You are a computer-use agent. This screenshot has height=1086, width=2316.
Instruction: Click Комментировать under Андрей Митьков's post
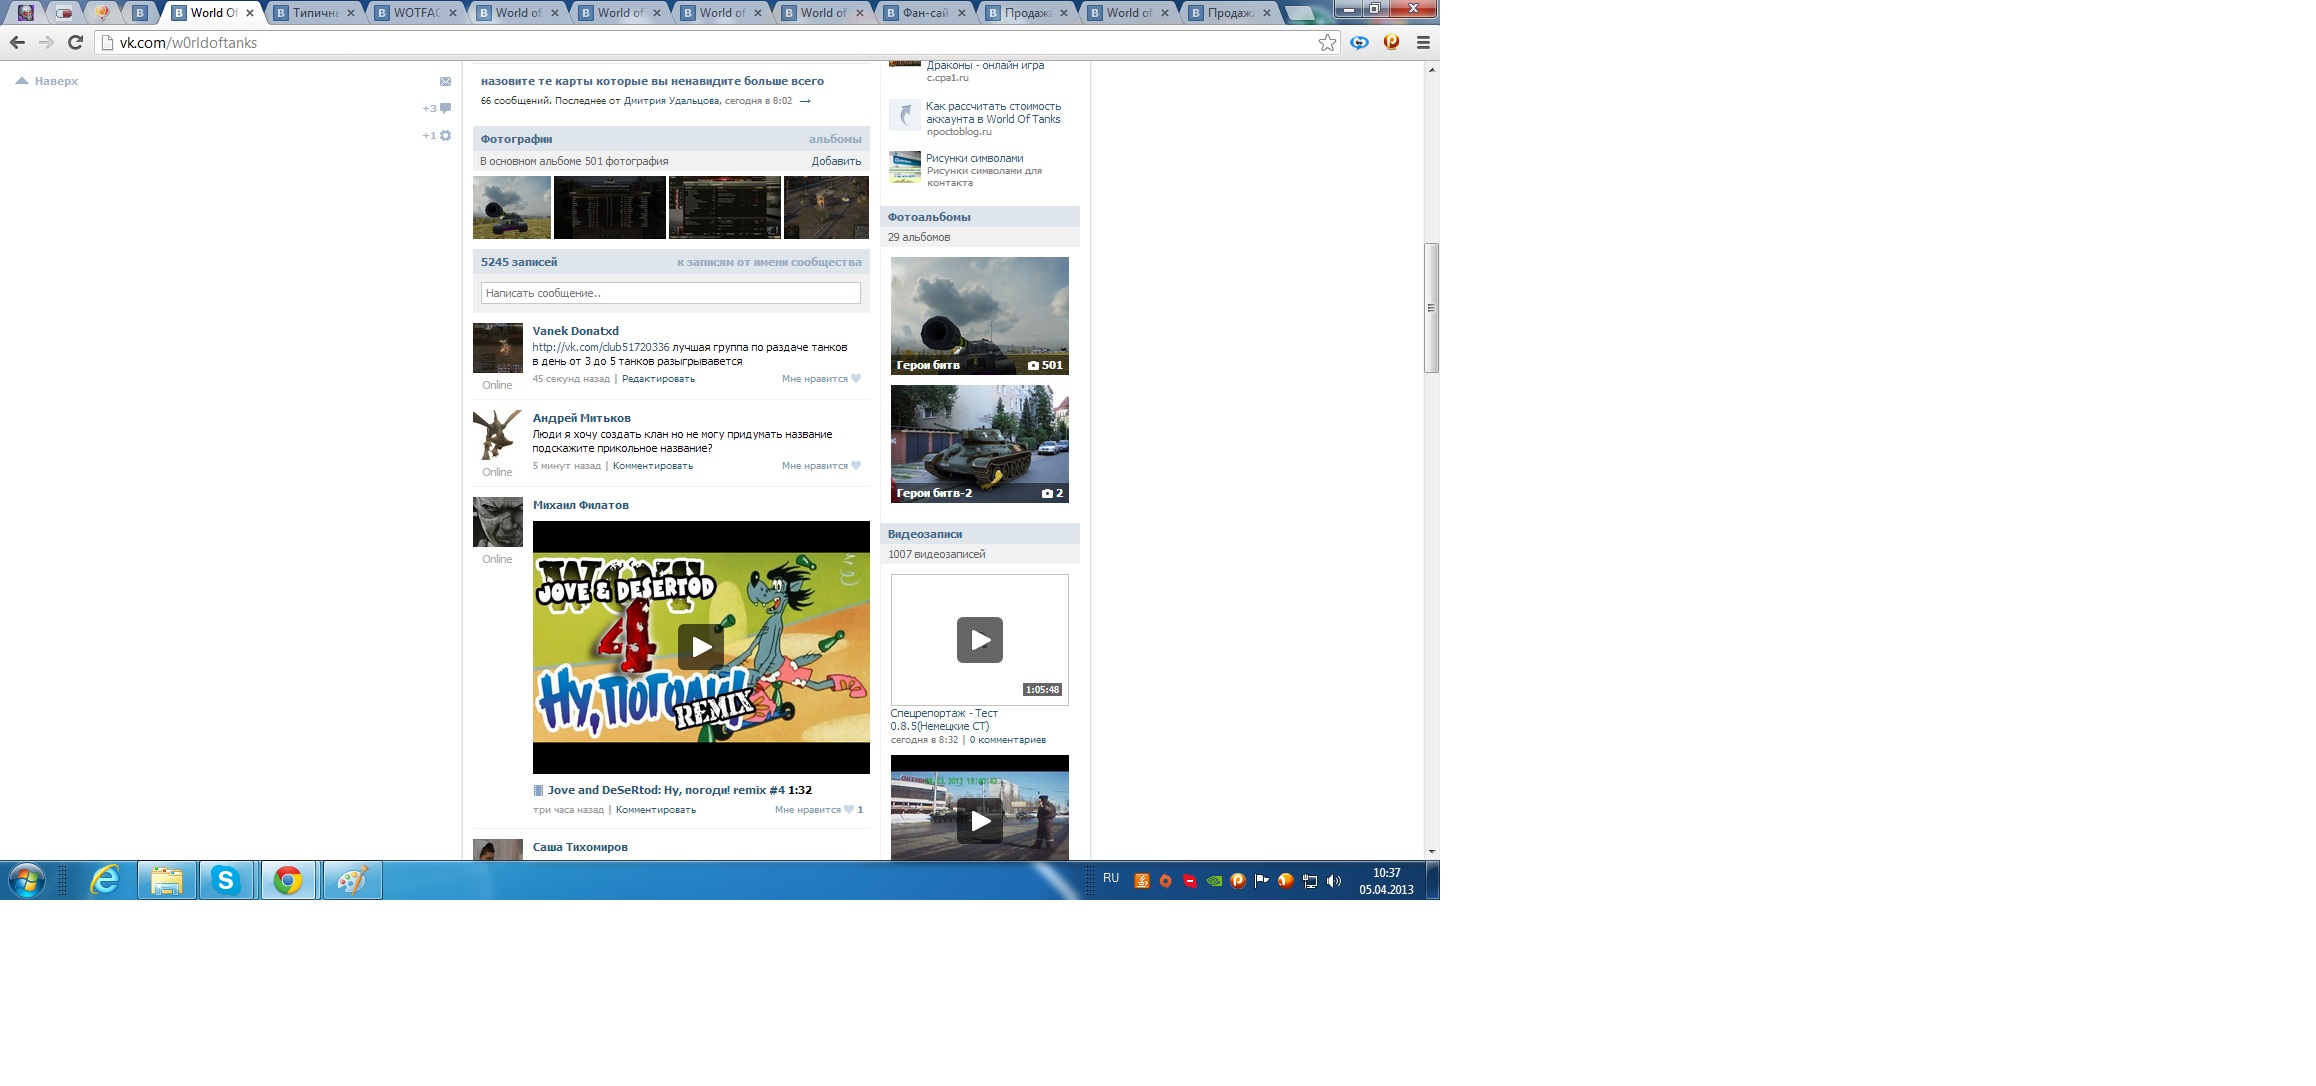click(x=653, y=466)
